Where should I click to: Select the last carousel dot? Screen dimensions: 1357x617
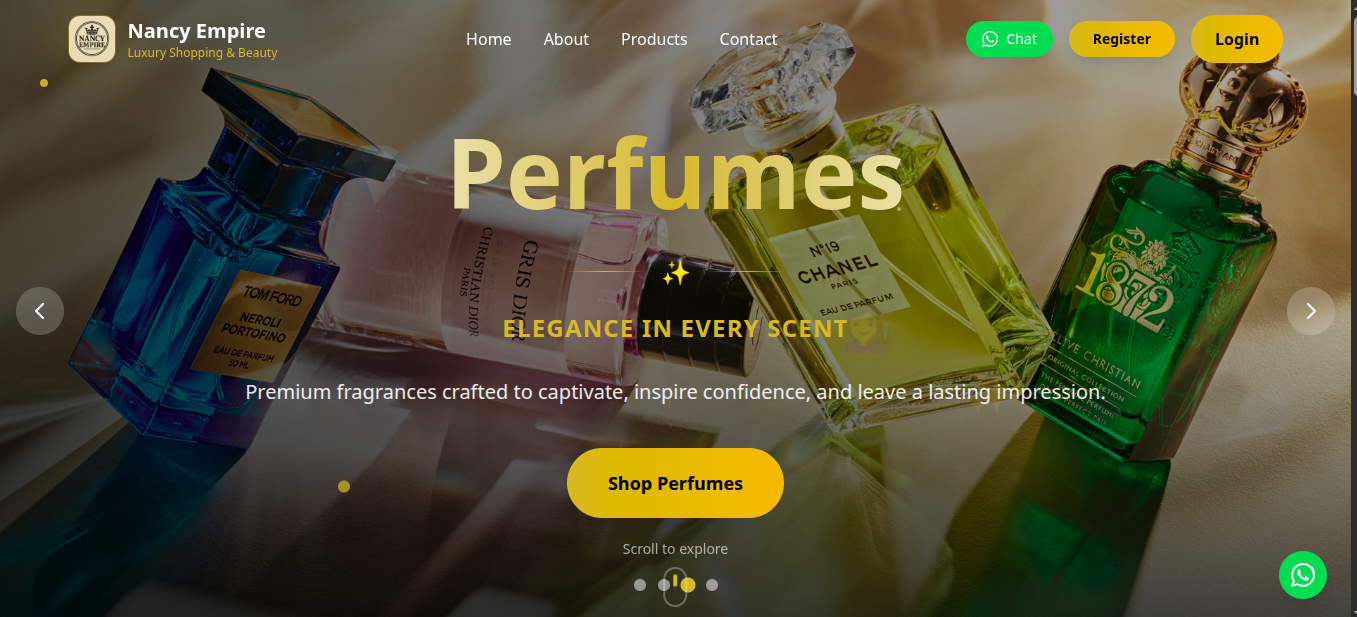pos(712,585)
